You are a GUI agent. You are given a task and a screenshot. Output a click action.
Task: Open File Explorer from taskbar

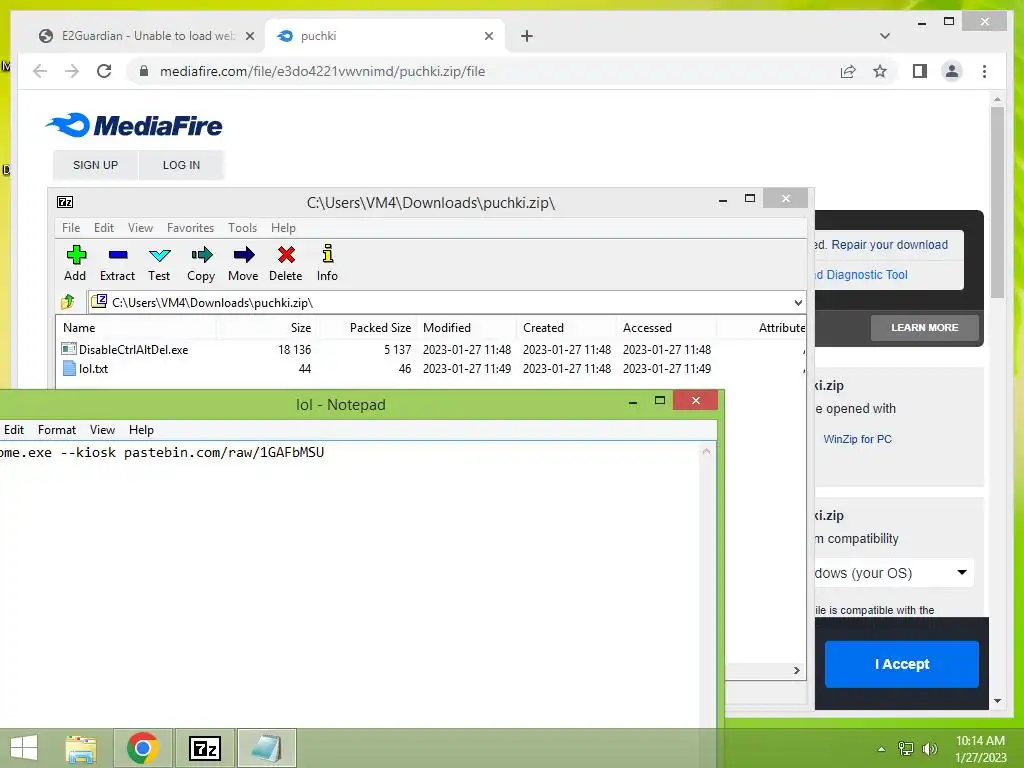click(x=80, y=748)
